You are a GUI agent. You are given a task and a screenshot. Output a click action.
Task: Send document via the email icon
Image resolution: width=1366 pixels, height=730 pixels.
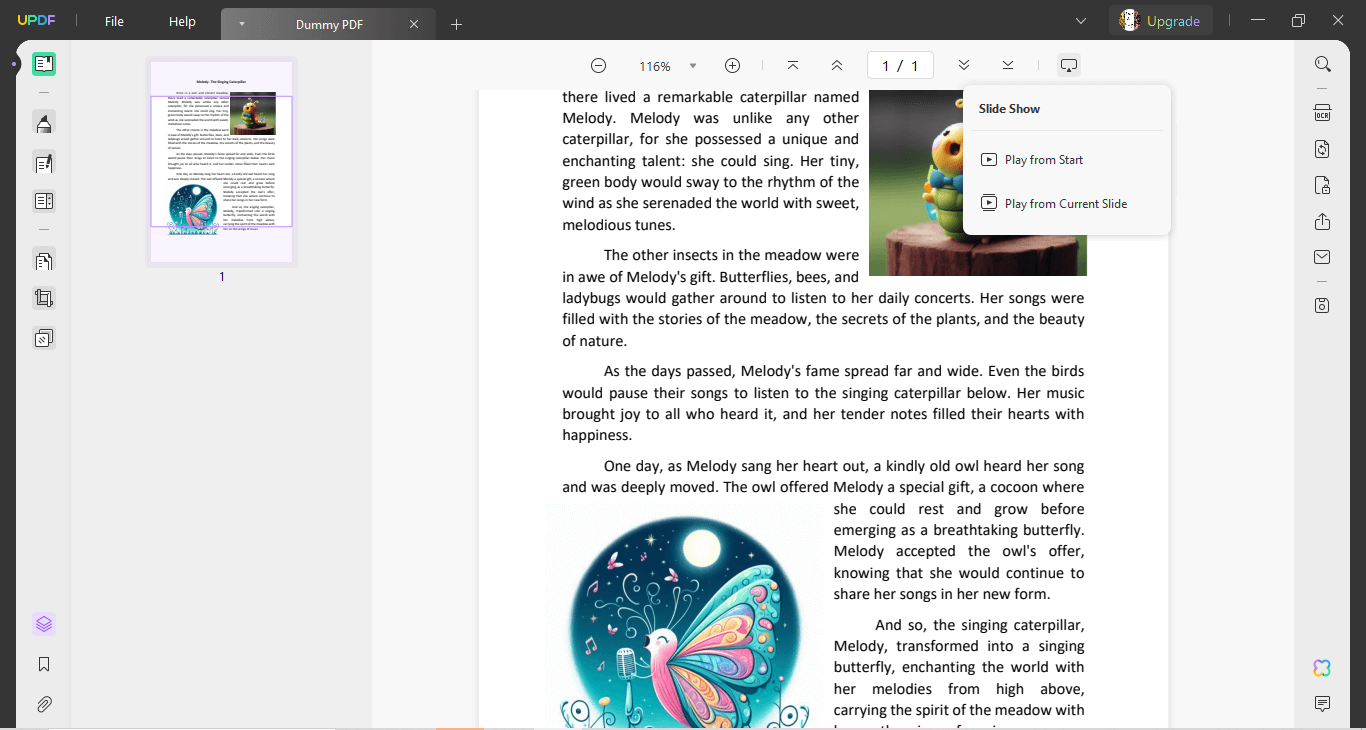pyautogui.click(x=1321, y=256)
